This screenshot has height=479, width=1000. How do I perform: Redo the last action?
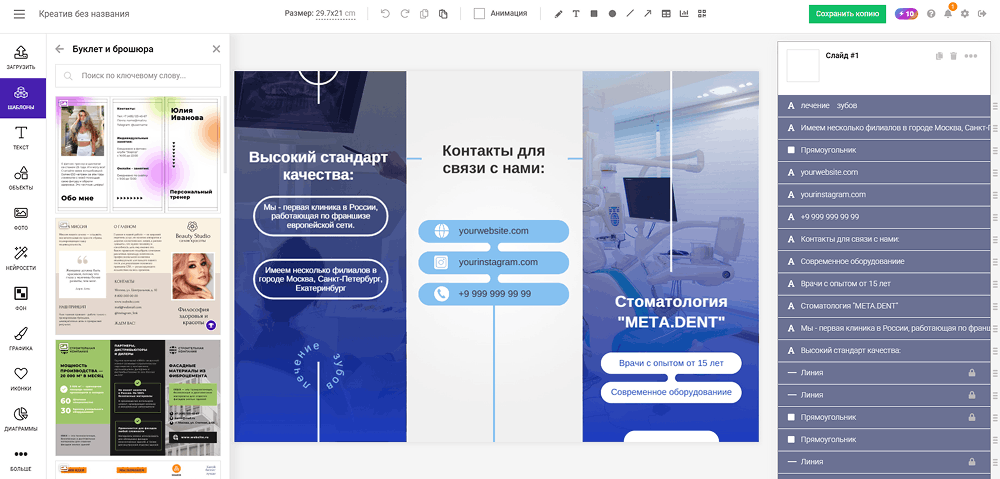coord(404,13)
